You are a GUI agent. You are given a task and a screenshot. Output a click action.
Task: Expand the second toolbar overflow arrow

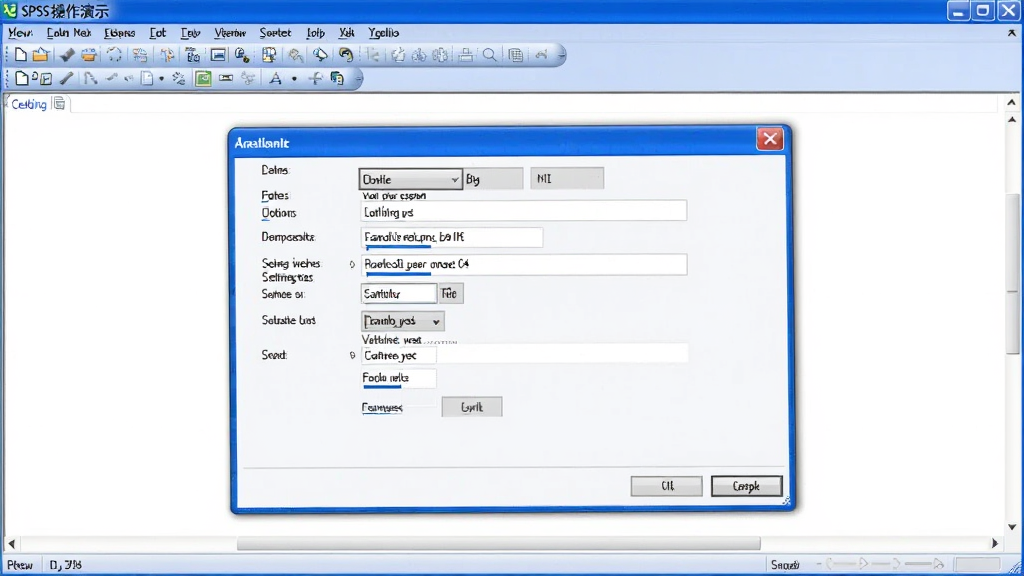tap(358, 78)
